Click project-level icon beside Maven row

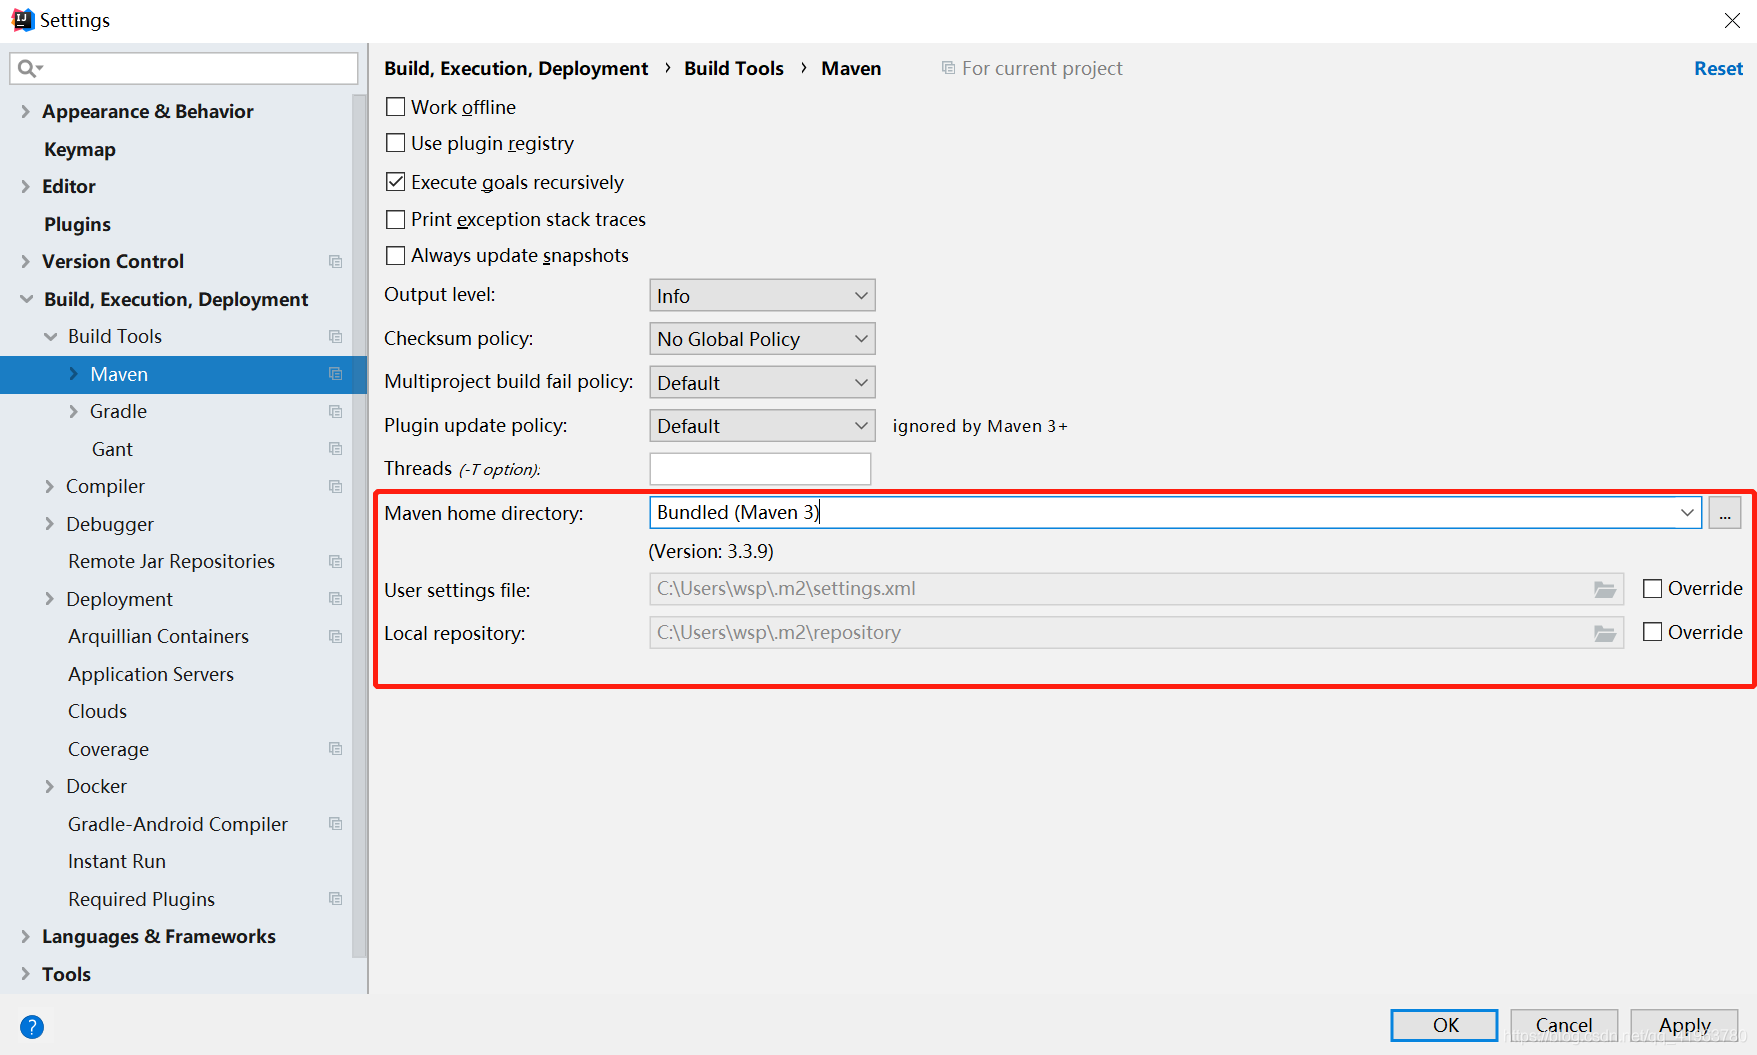[x=336, y=374]
